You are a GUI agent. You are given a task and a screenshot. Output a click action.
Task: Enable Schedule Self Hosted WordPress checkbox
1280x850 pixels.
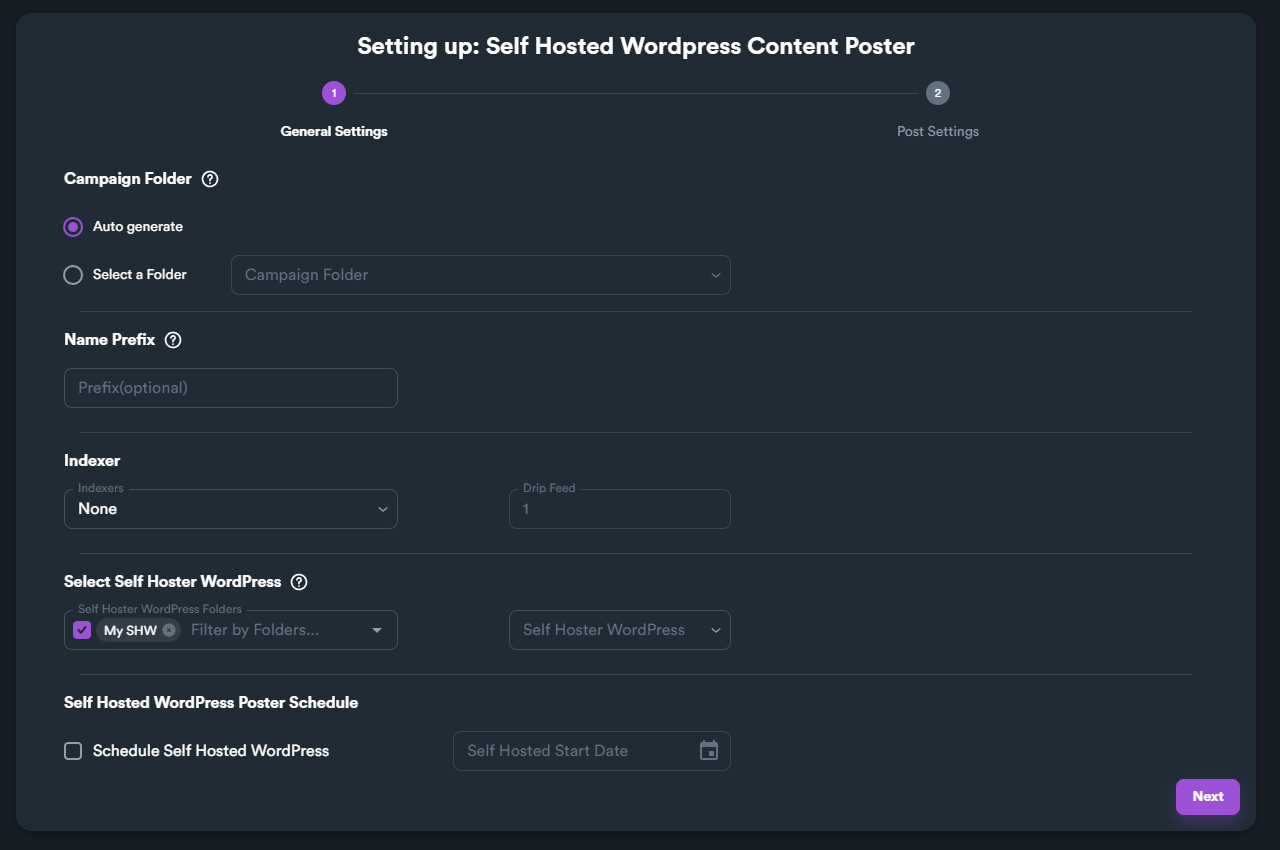pos(73,751)
